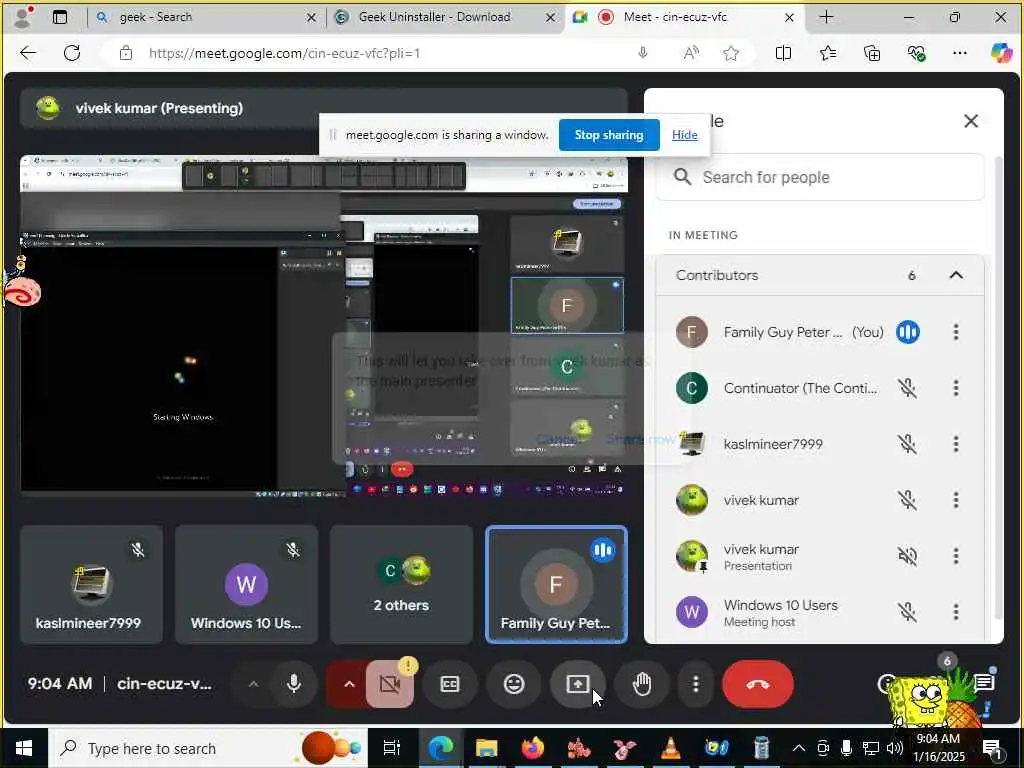
Task: Click the present now screen share button
Action: pyautogui.click(x=578, y=684)
